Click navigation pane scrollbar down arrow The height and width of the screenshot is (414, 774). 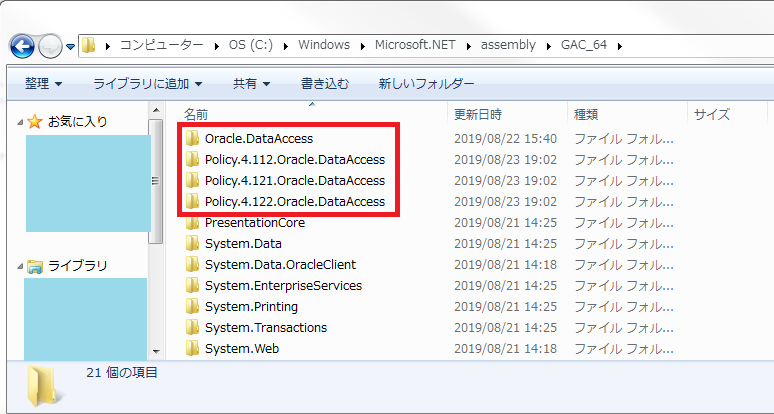156,352
